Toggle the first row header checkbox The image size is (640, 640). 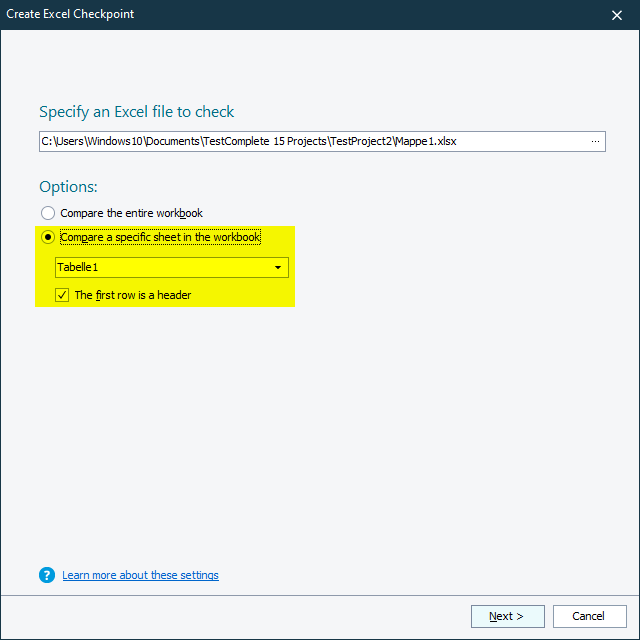point(61,295)
